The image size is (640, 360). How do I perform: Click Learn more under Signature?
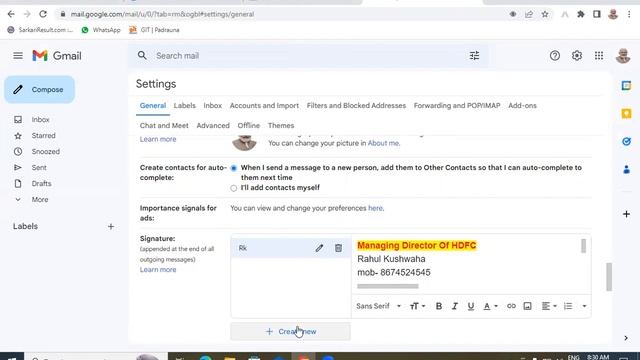pos(158,270)
